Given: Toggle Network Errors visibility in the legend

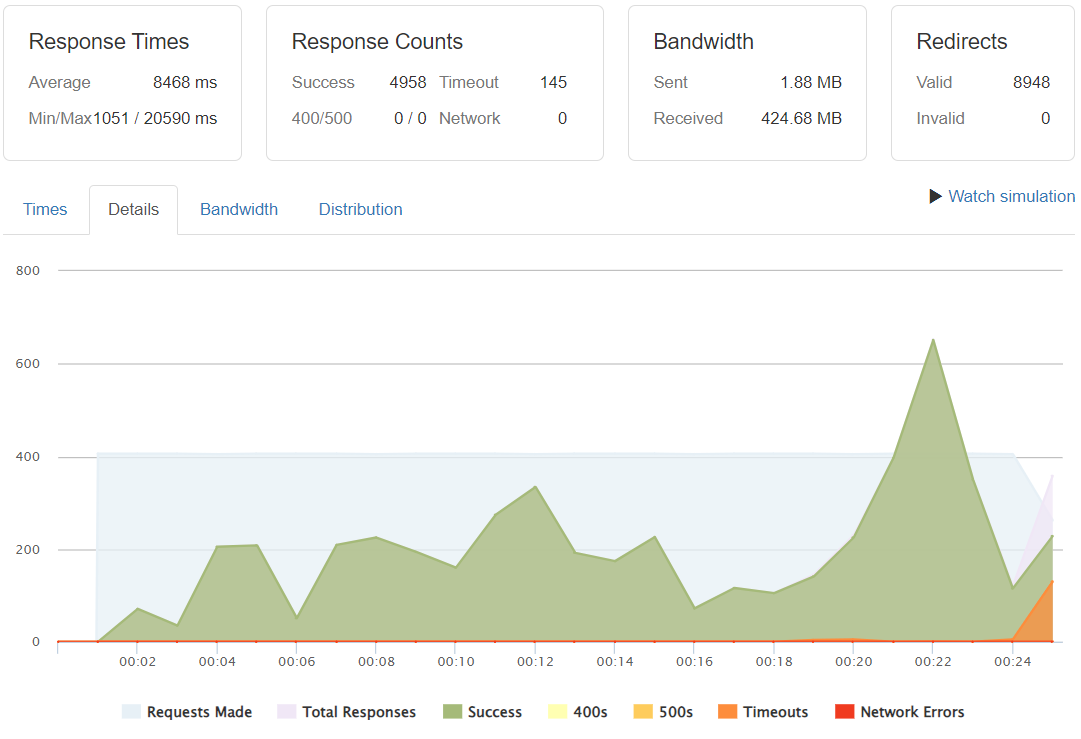Looking at the screenshot, I should [x=913, y=711].
